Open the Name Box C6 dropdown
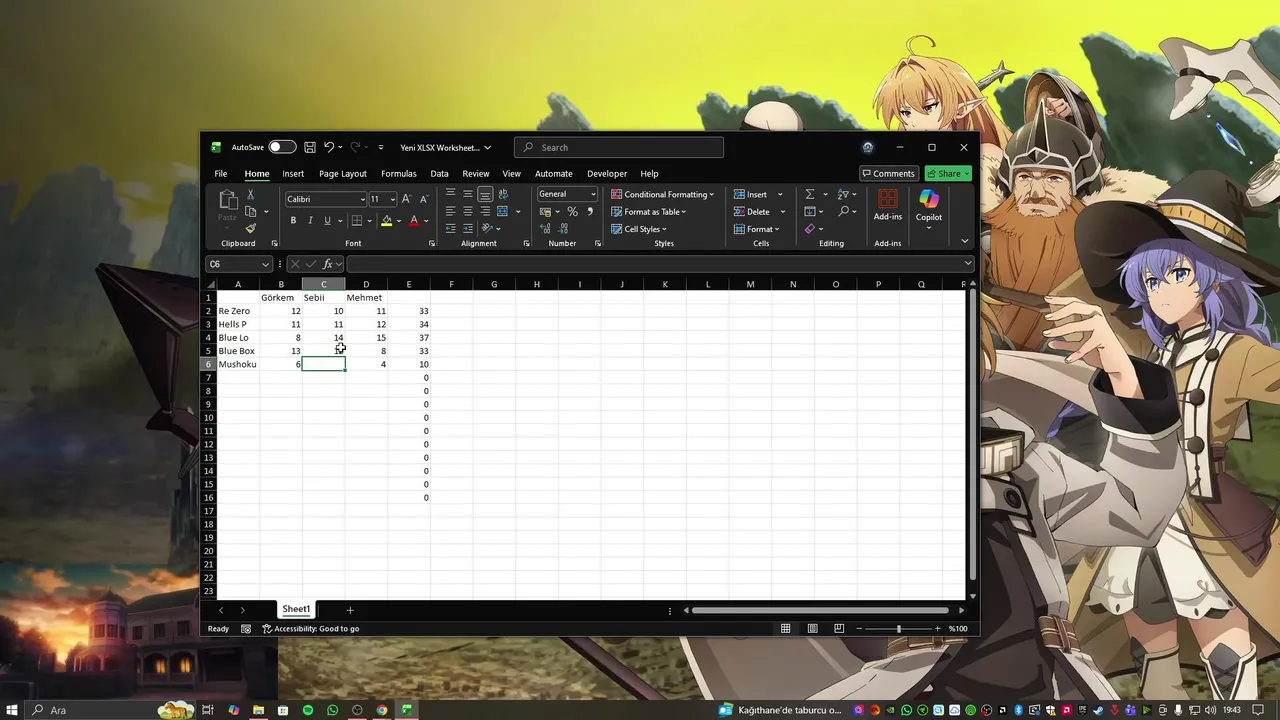1280x720 pixels. tap(265, 264)
